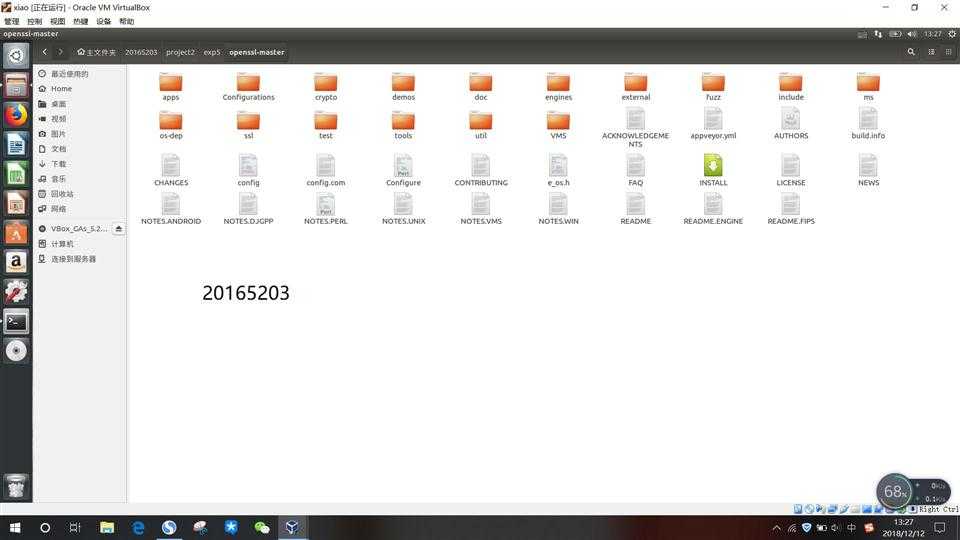Click the search icon in file manager toolbar
This screenshot has height=540, width=960.
[911, 52]
